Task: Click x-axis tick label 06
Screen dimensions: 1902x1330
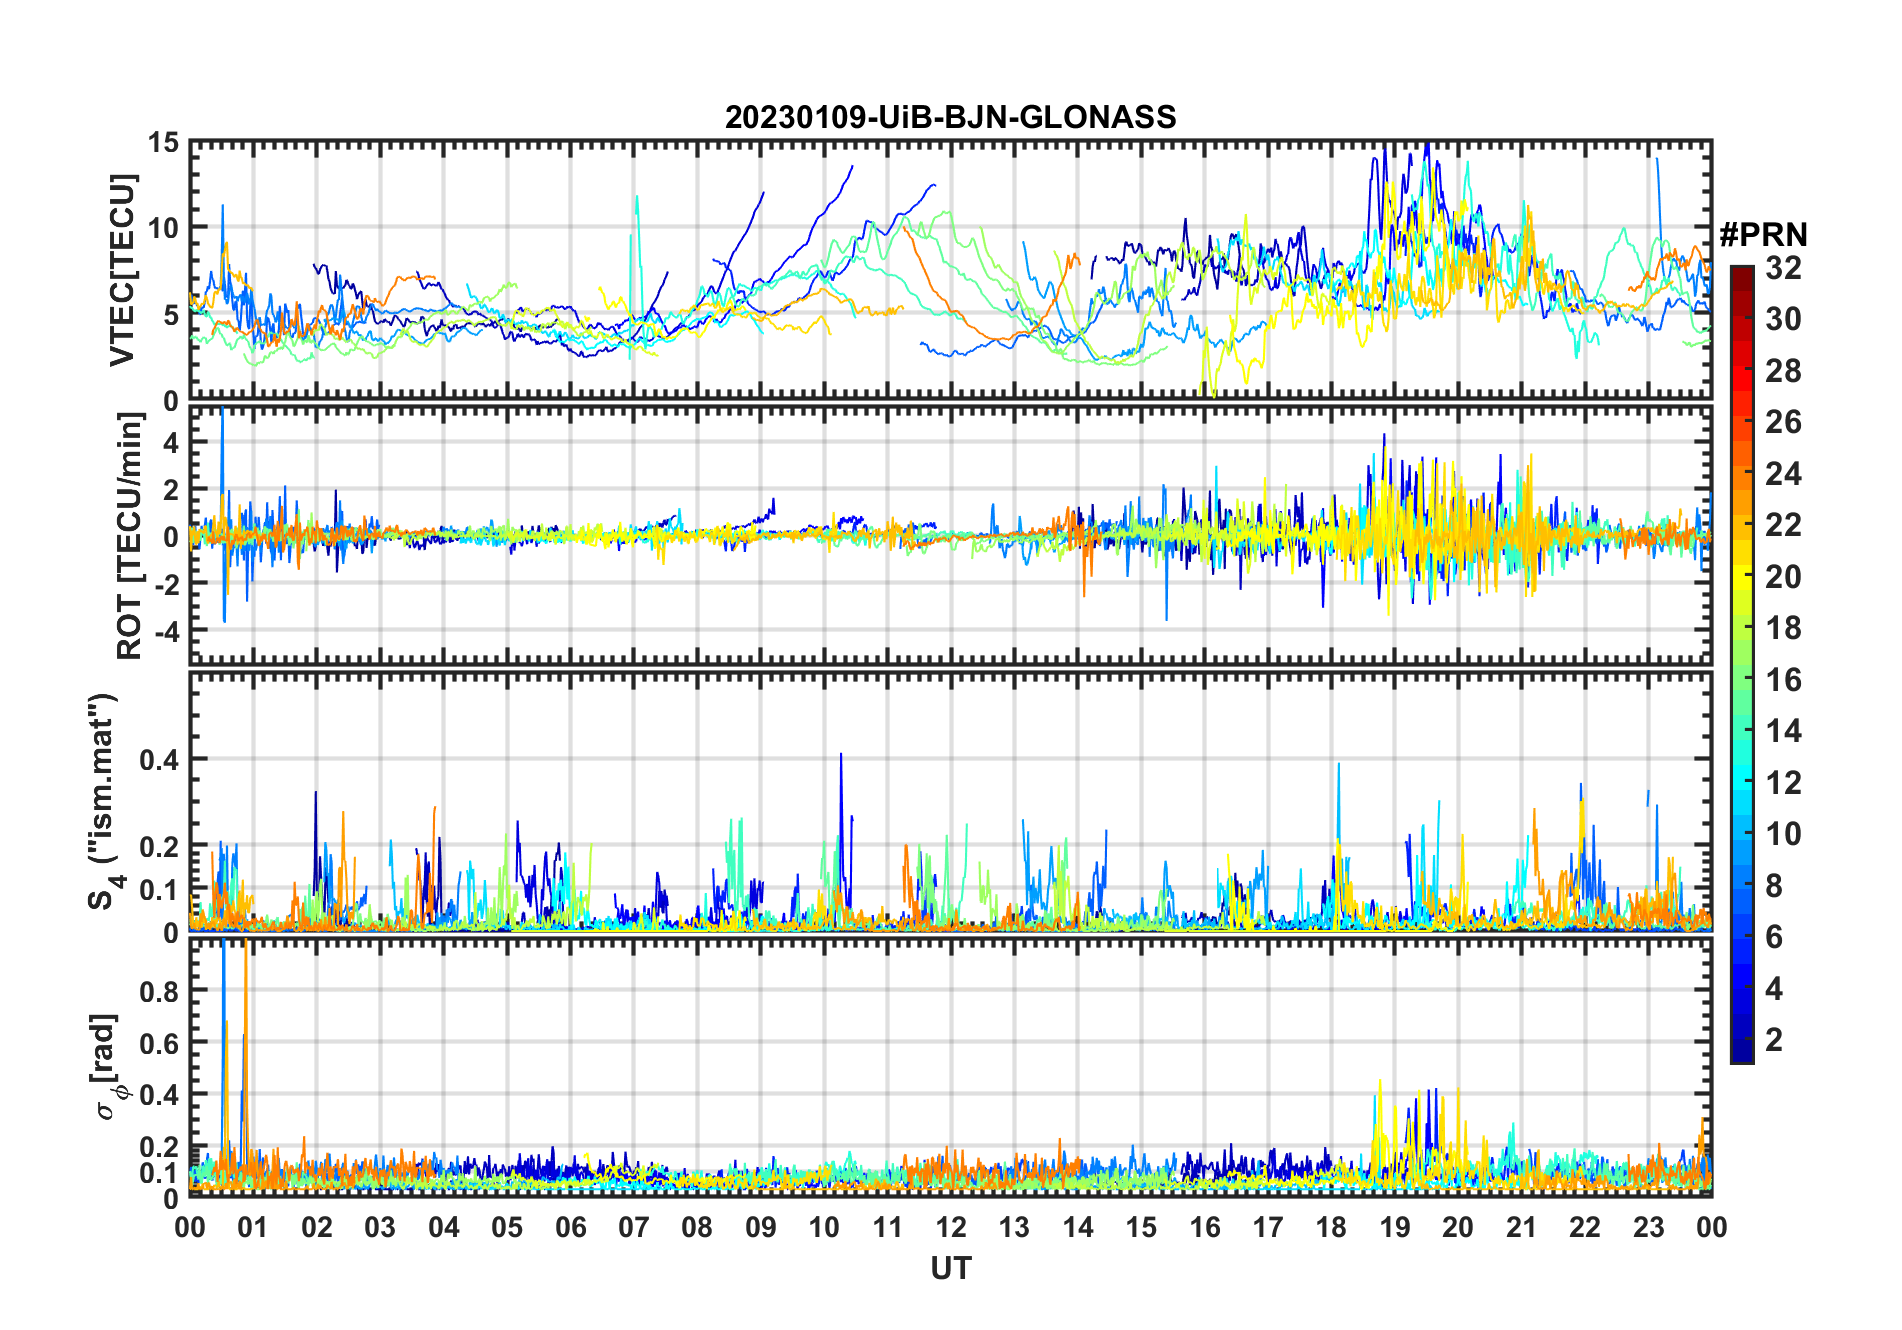Action: tap(570, 1227)
